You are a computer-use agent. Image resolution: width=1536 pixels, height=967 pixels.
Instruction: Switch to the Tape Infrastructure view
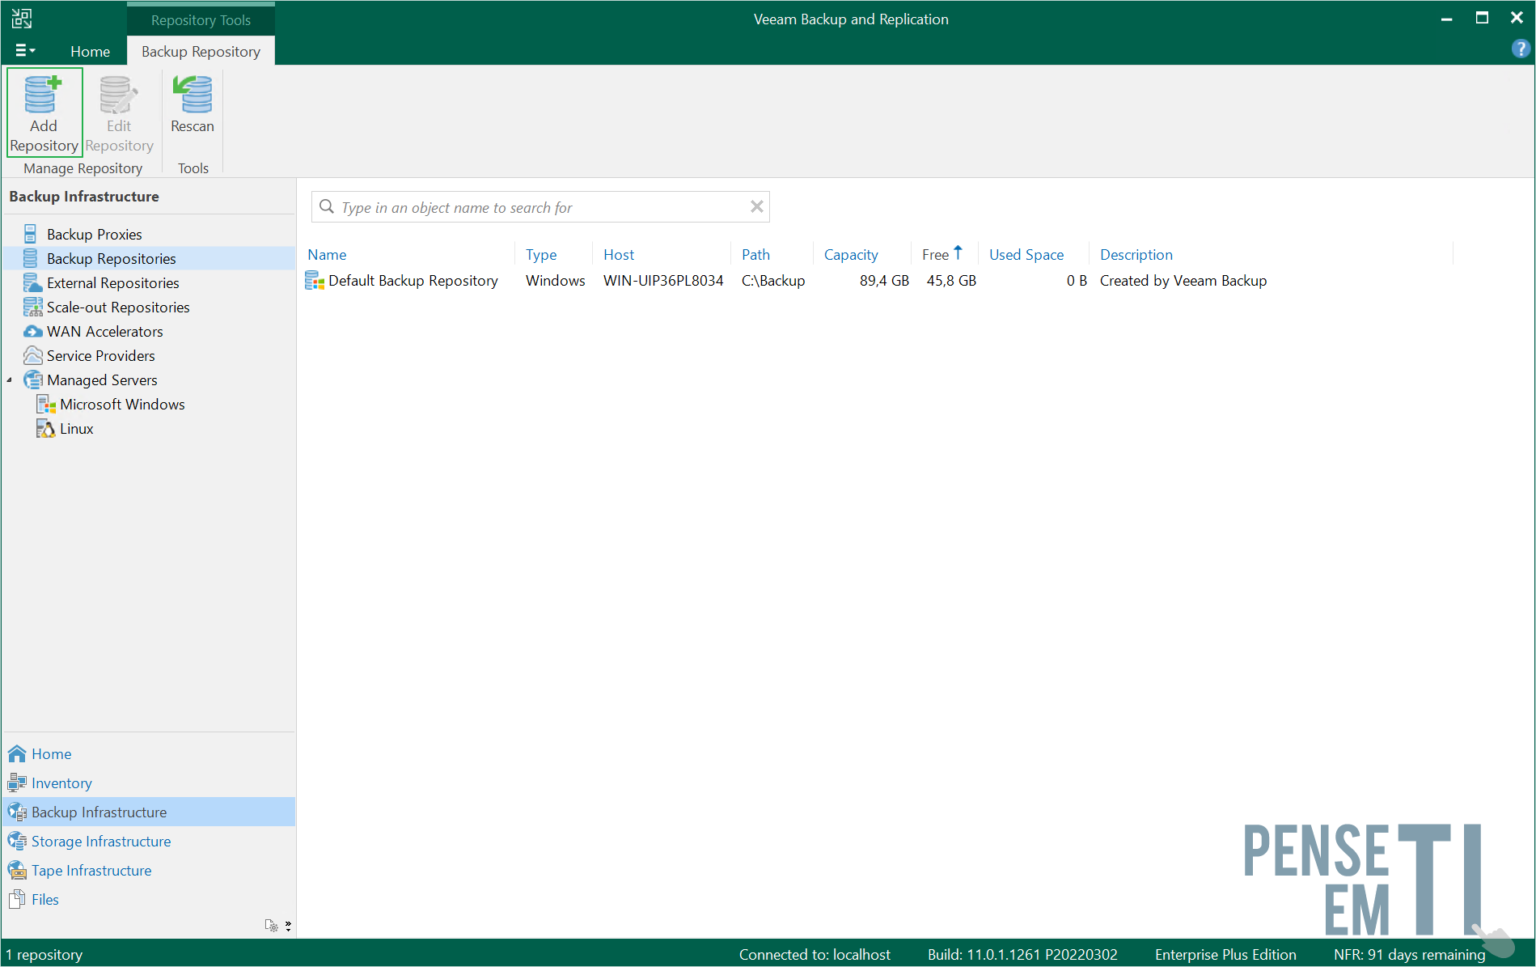[x=91, y=870]
